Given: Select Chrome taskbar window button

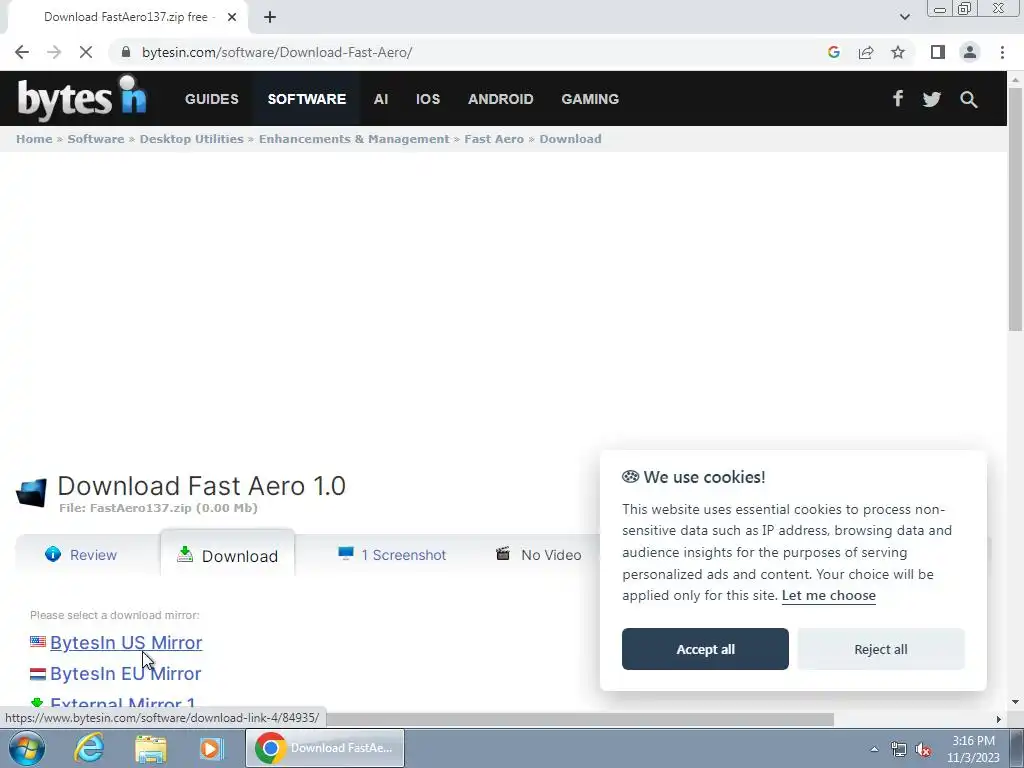Looking at the screenshot, I should click(x=325, y=748).
